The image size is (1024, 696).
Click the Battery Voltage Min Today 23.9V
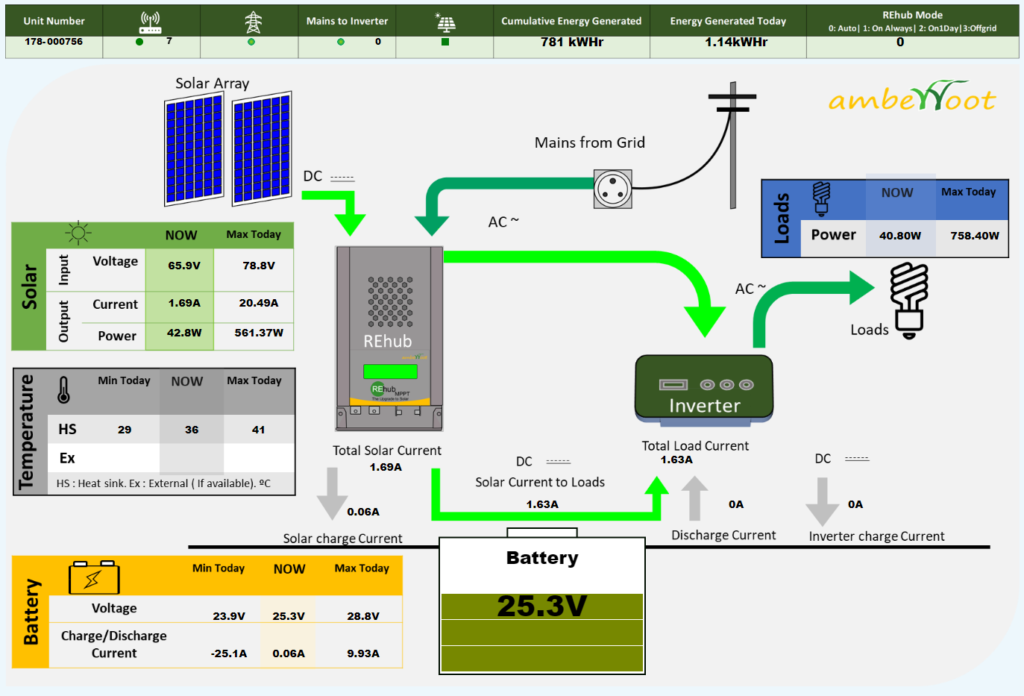coord(229,616)
